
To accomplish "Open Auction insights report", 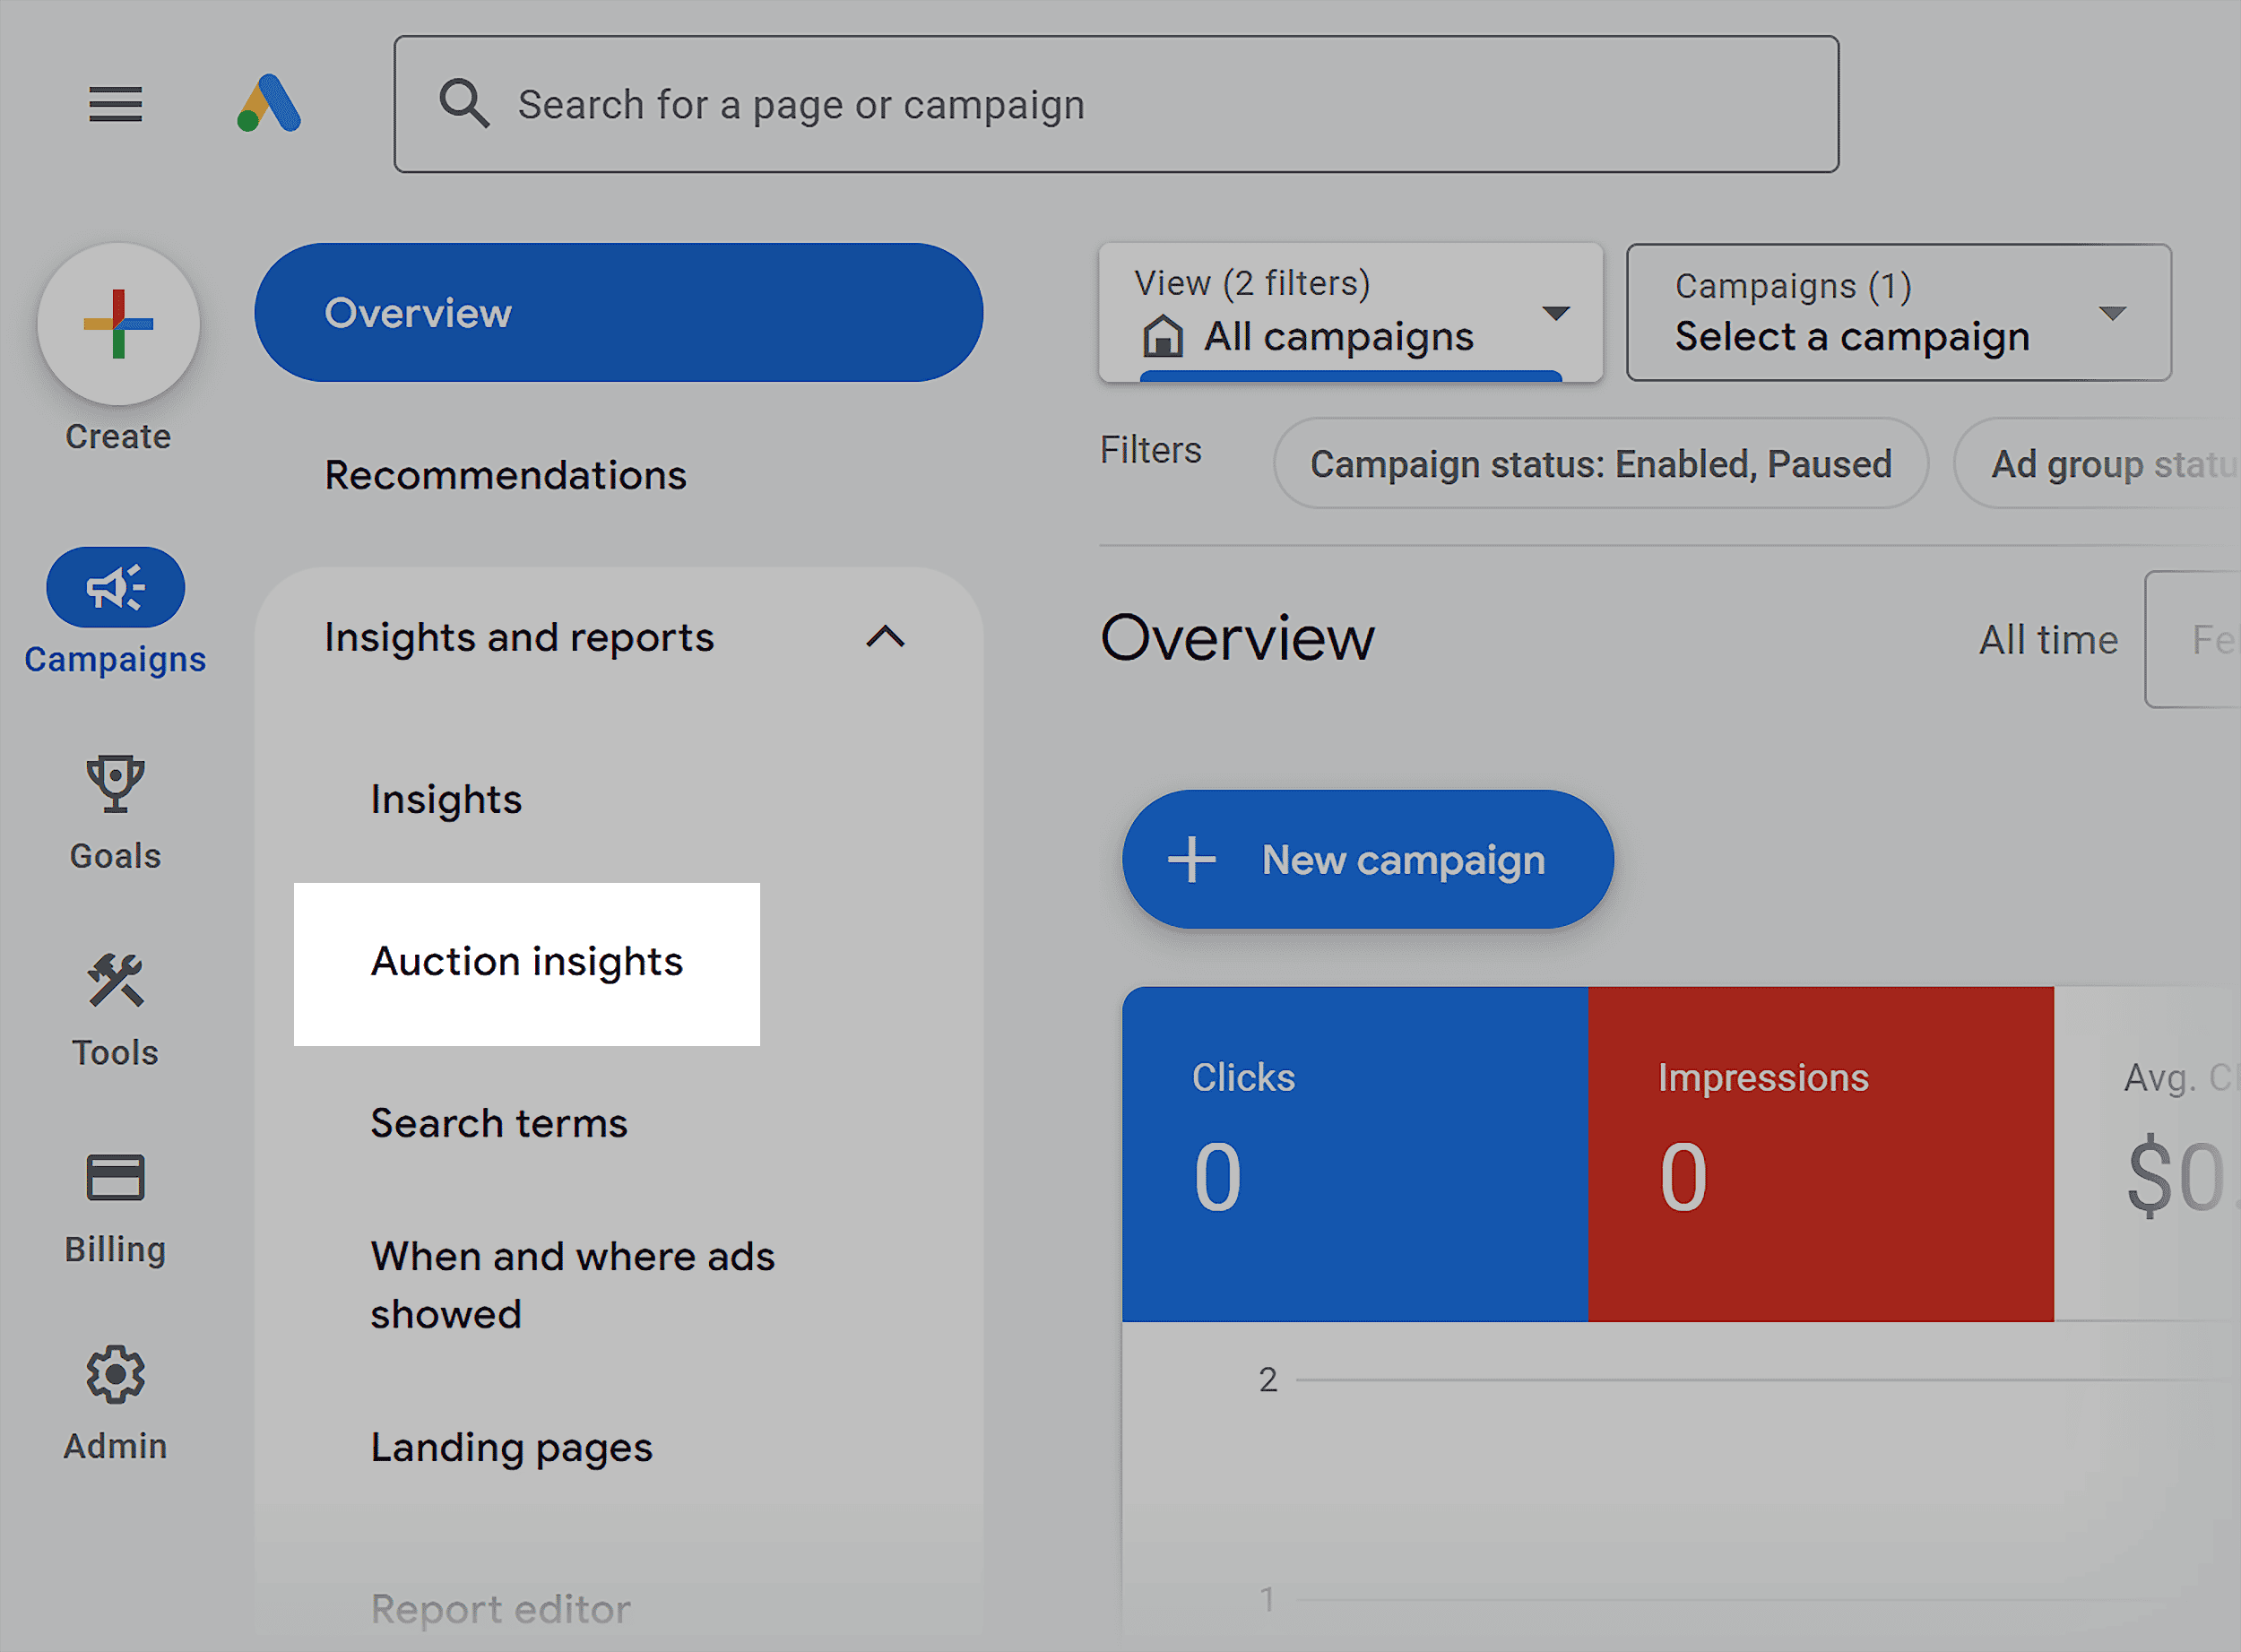I will click(x=526, y=962).
